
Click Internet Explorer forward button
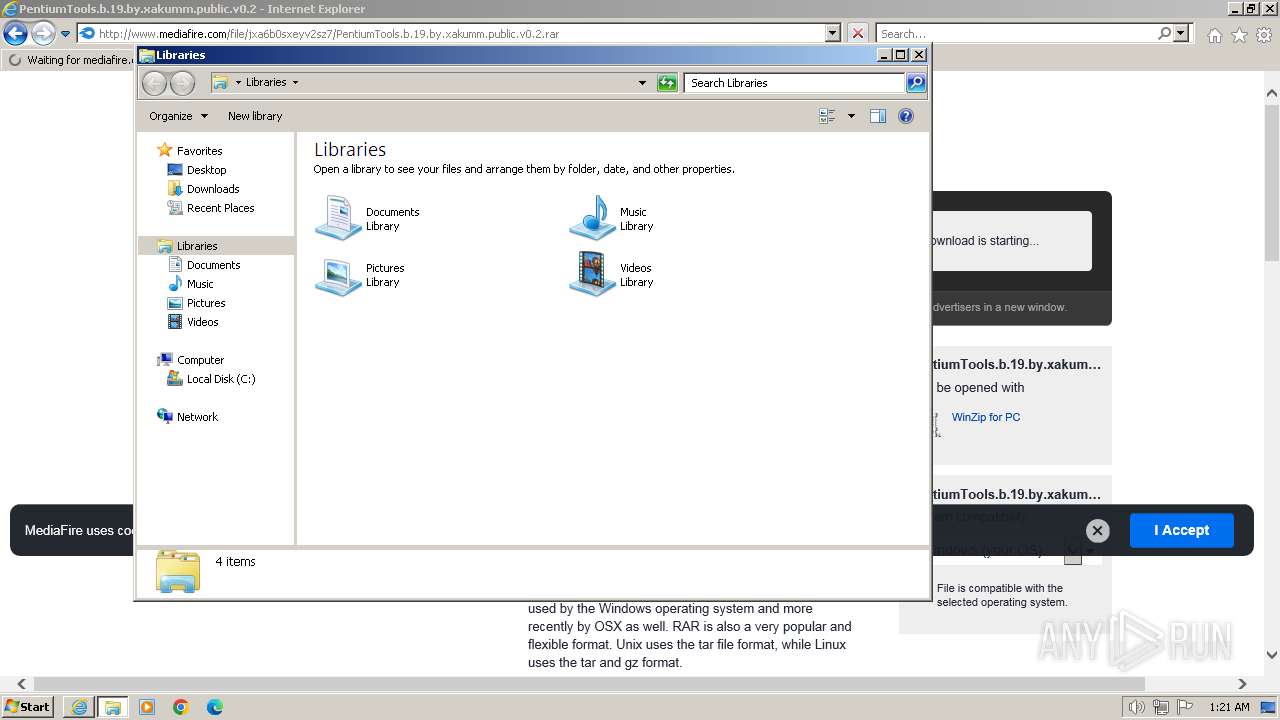click(x=43, y=34)
